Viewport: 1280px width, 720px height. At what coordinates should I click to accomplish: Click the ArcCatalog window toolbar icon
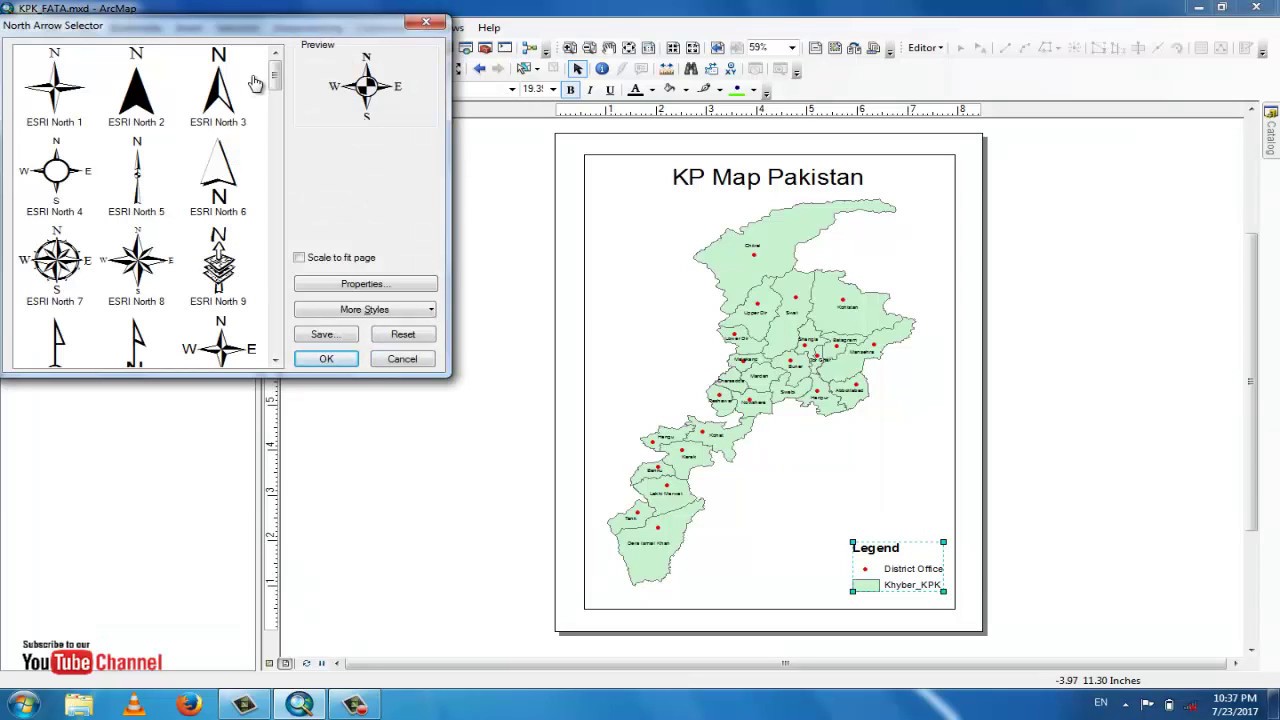pos(466,48)
